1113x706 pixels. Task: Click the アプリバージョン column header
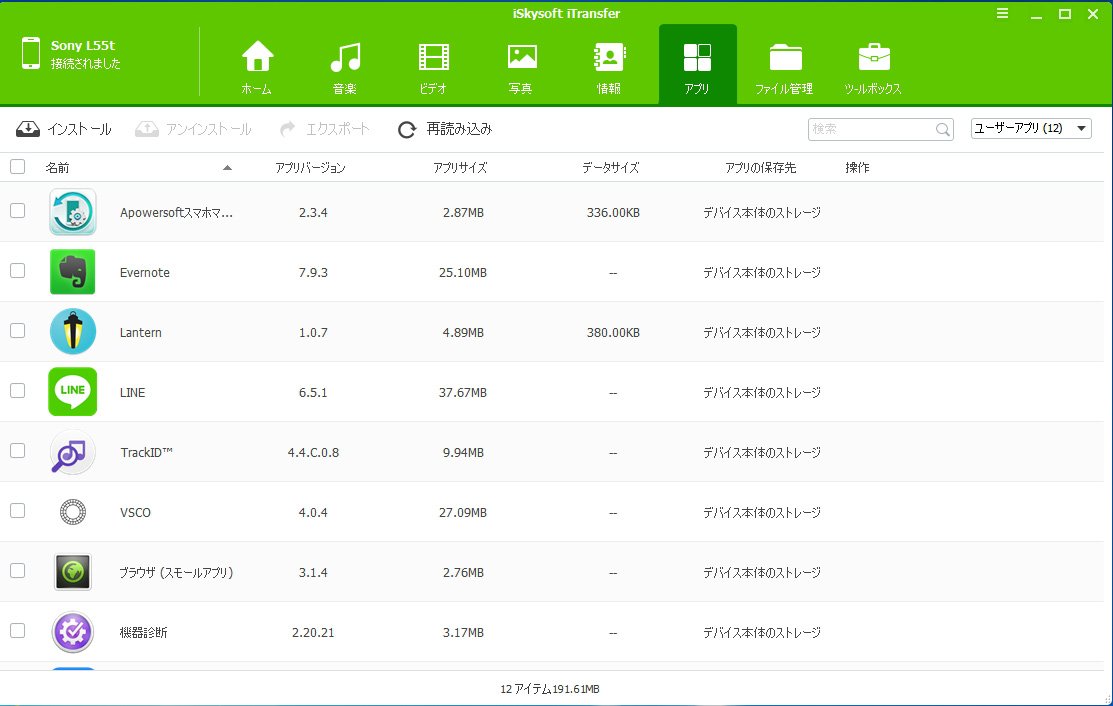tap(310, 168)
